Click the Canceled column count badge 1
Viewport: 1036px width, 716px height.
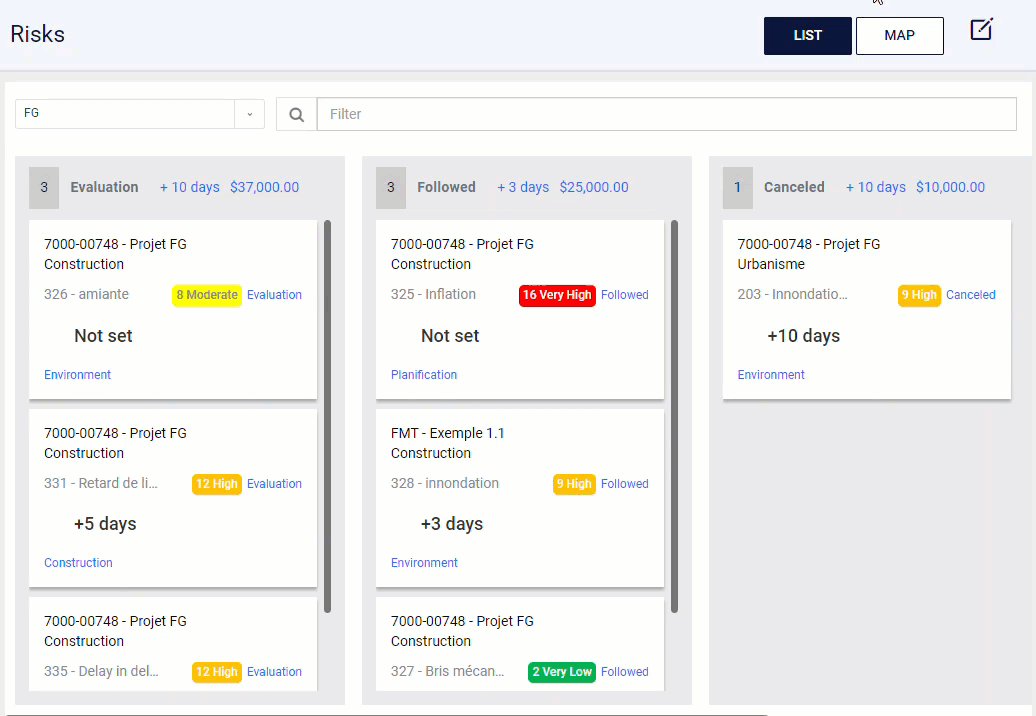click(738, 188)
